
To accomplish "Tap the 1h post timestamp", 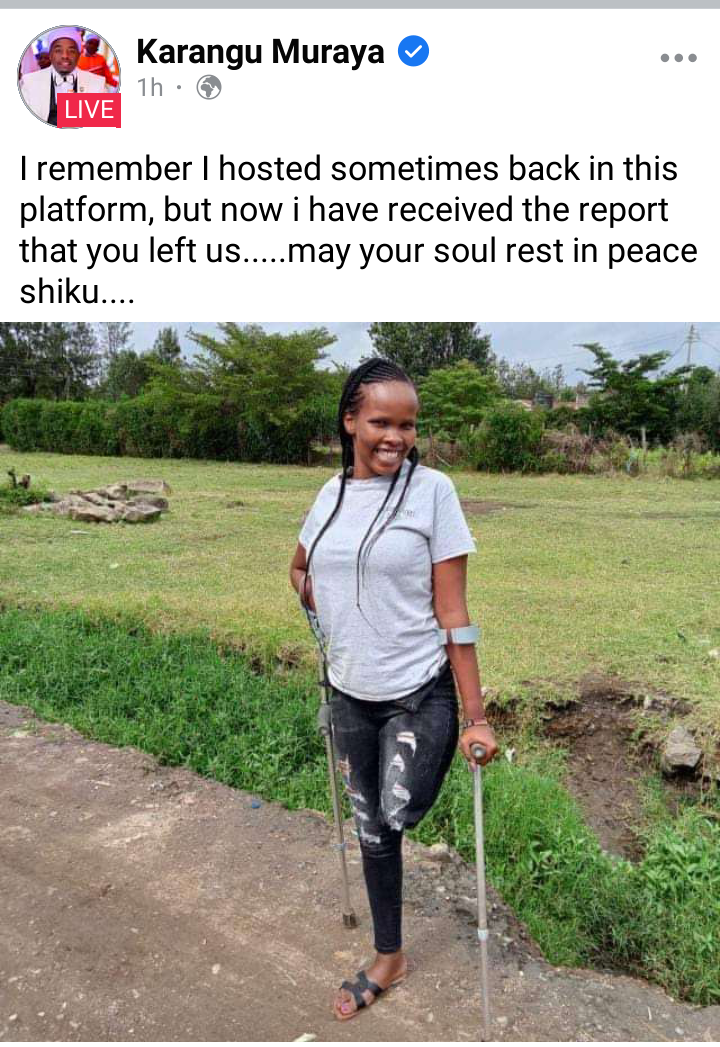I will tap(150, 87).
